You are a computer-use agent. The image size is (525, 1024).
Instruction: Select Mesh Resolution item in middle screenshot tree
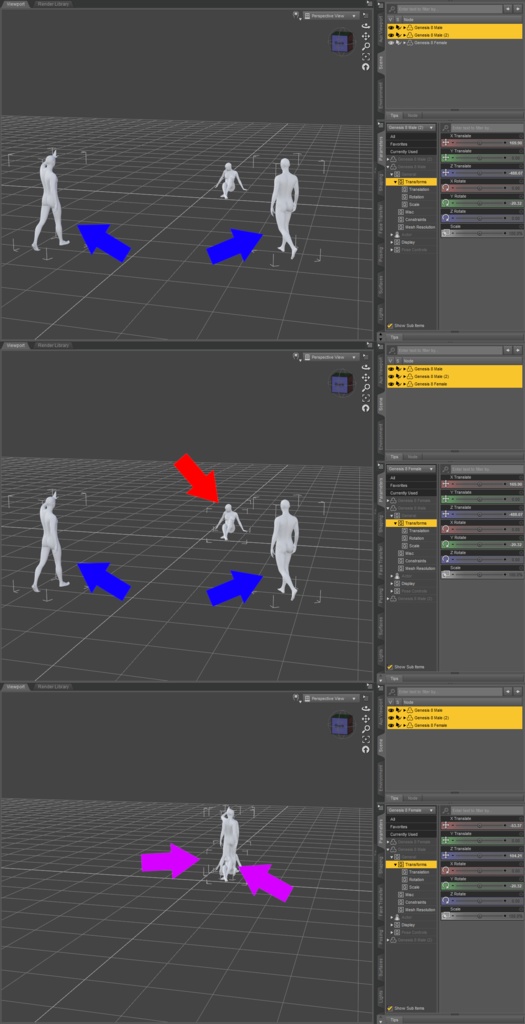(x=421, y=568)
